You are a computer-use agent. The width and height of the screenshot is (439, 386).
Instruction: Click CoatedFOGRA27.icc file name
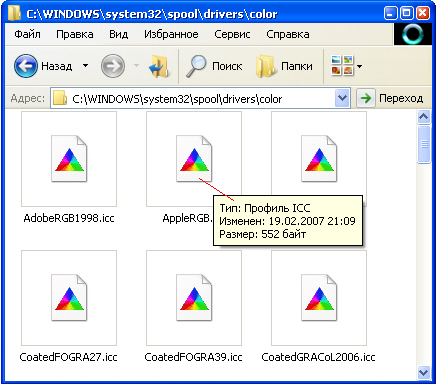[69, 357]
